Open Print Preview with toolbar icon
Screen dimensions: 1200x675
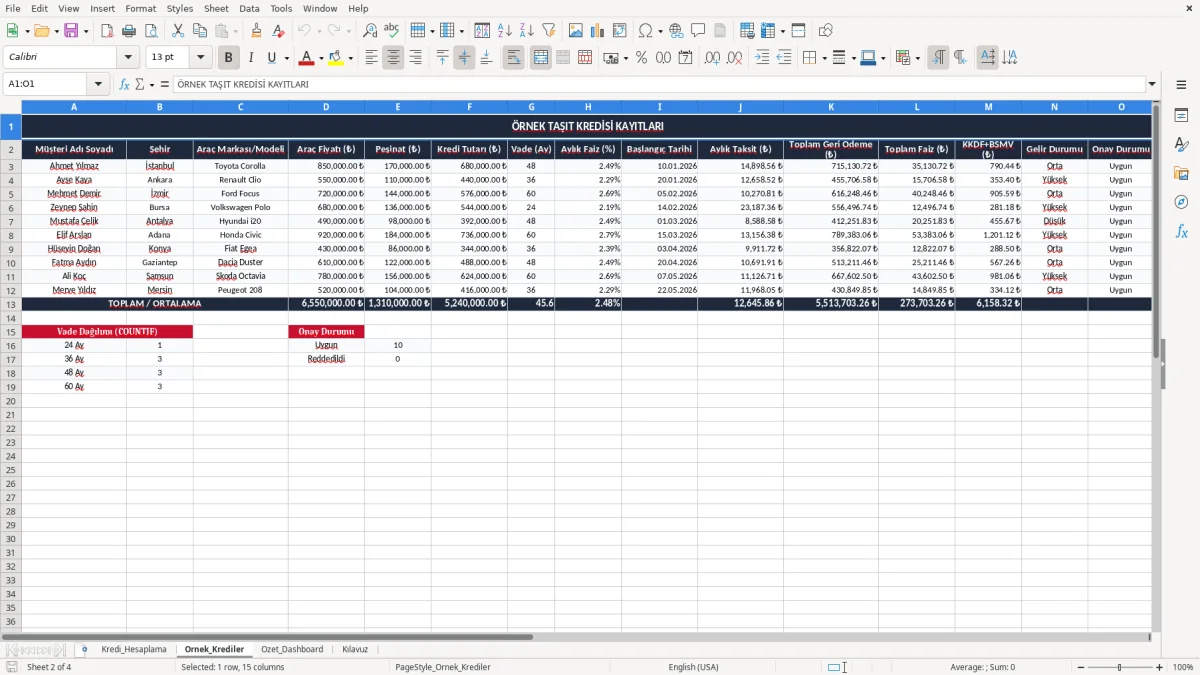(152, 31)
